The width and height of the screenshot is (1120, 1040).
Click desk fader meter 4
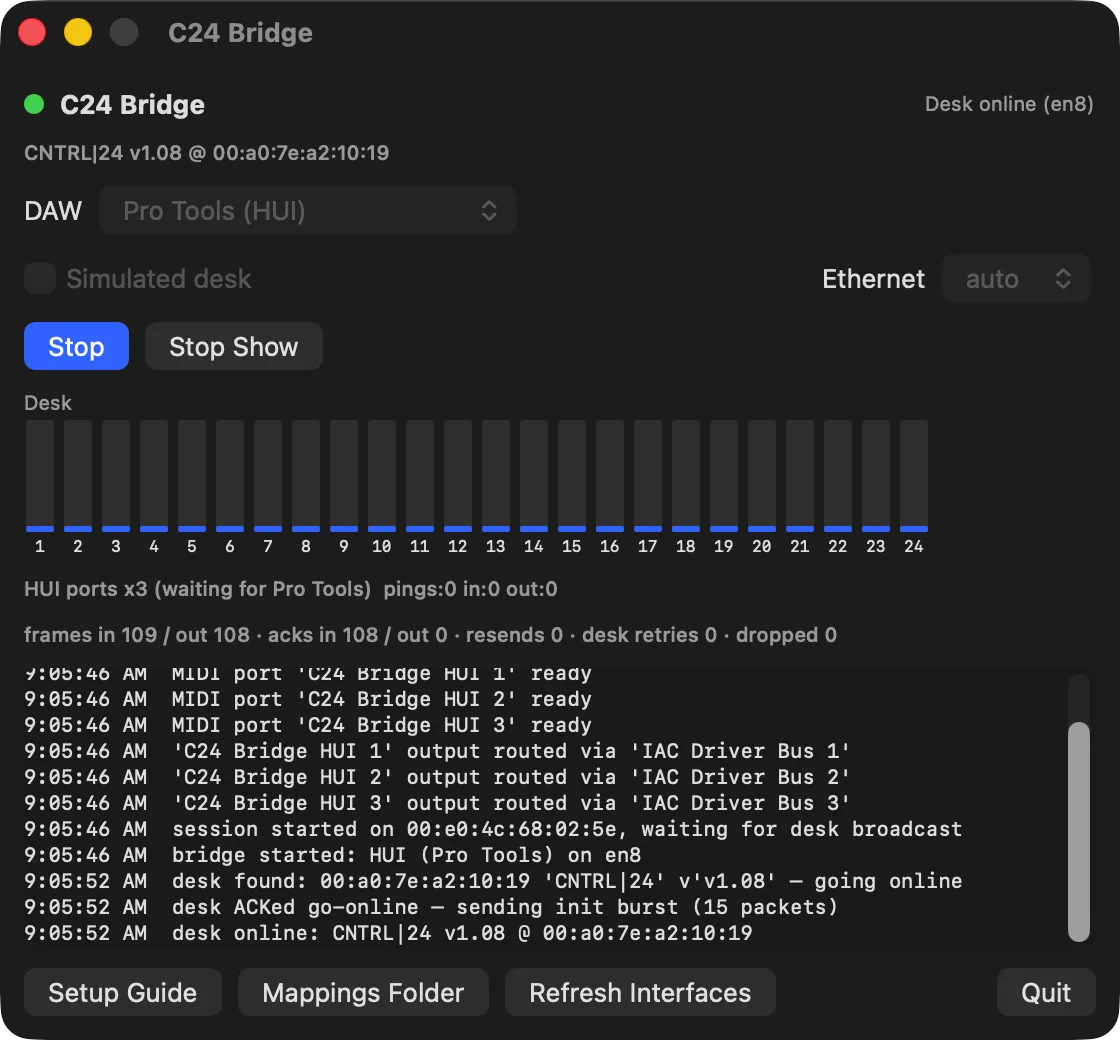click(154, 476)
